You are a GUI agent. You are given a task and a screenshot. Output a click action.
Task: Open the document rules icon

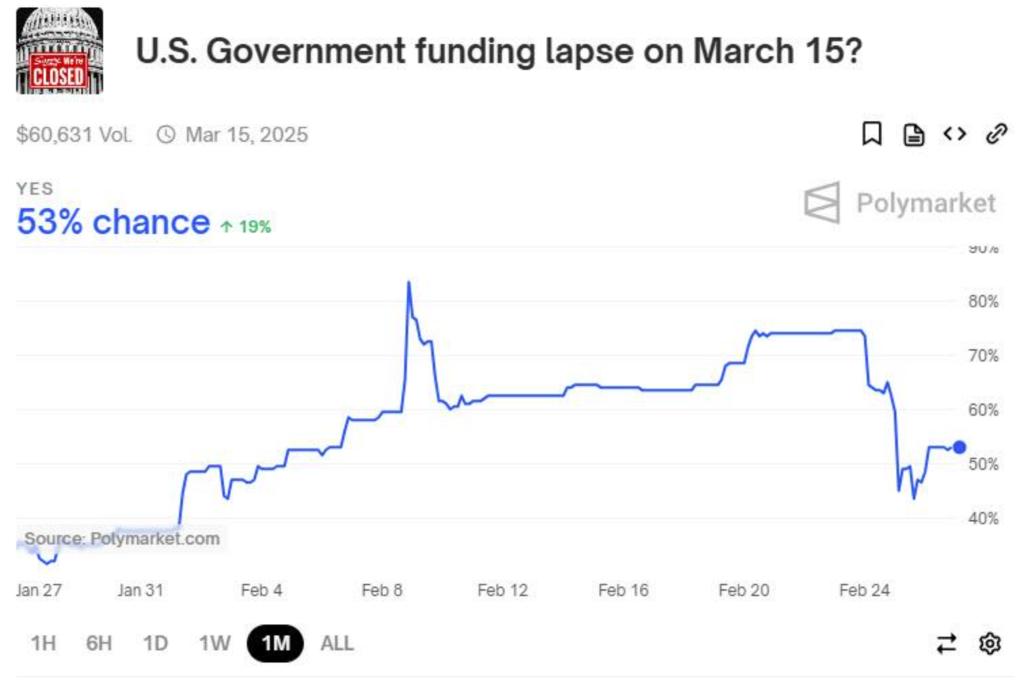[913, 135]
